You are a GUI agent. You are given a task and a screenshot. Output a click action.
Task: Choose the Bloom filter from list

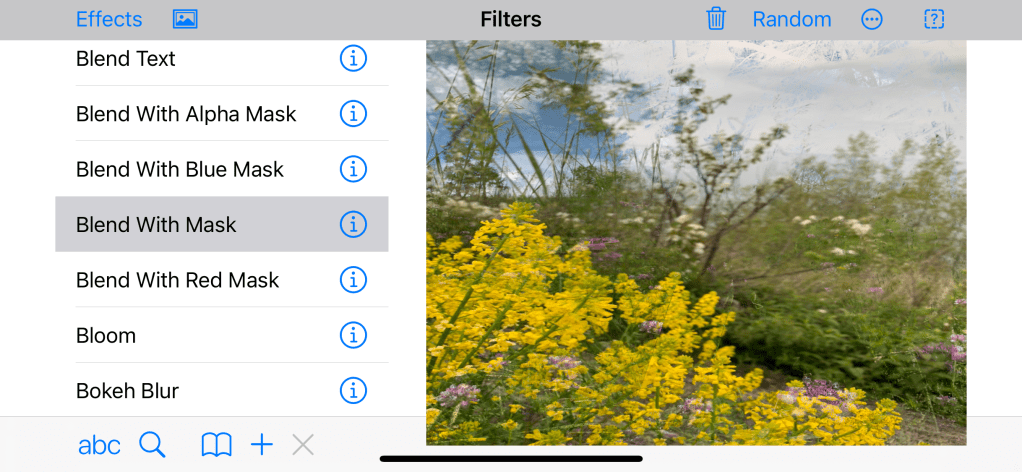coord(222,335)
